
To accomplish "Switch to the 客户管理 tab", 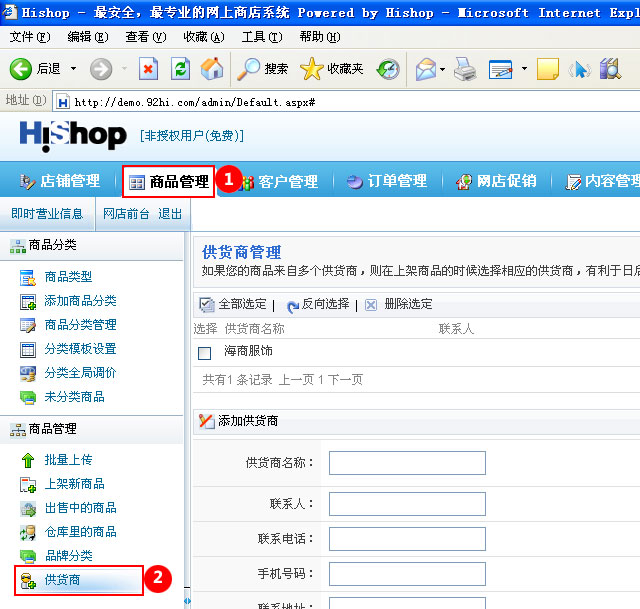I will (279, 182).
